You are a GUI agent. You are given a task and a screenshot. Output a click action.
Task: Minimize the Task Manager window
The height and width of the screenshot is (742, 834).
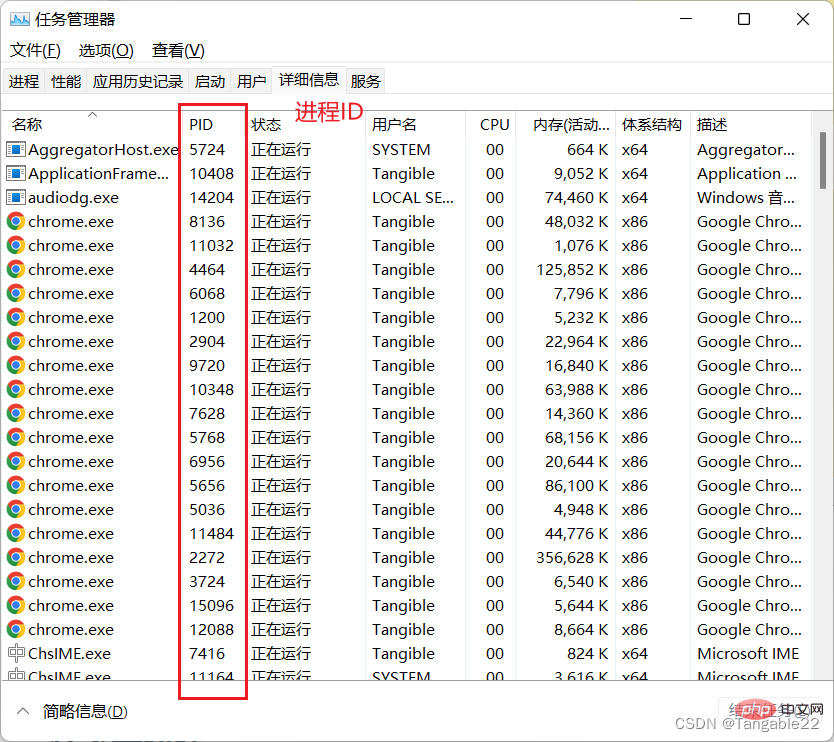tap(686, 19)
